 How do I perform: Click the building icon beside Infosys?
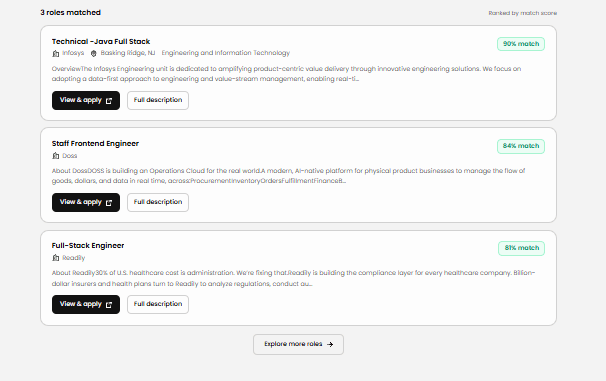point(56,53)
